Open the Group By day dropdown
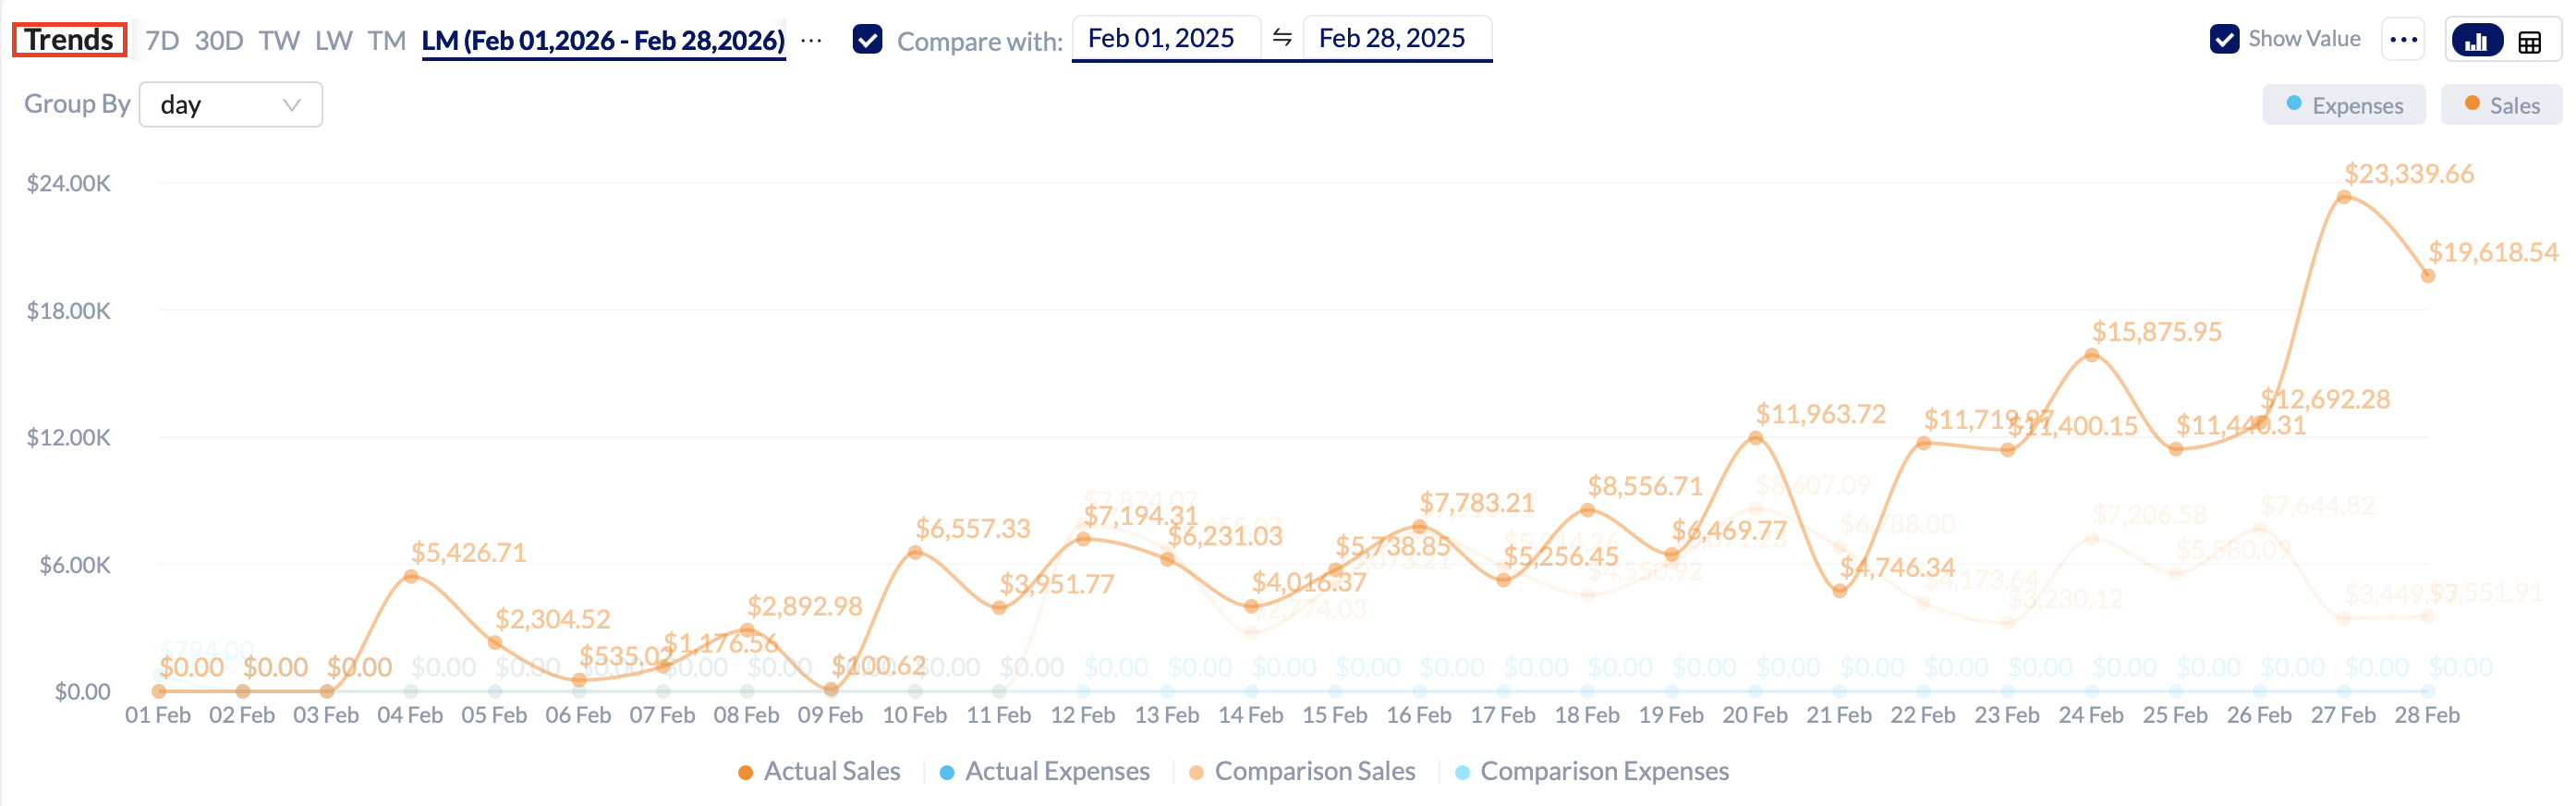 [230, 105]
